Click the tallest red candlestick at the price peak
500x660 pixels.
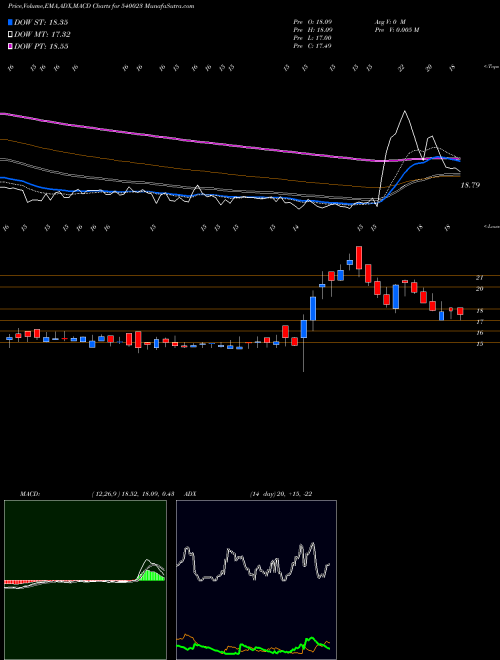(359, 258)
